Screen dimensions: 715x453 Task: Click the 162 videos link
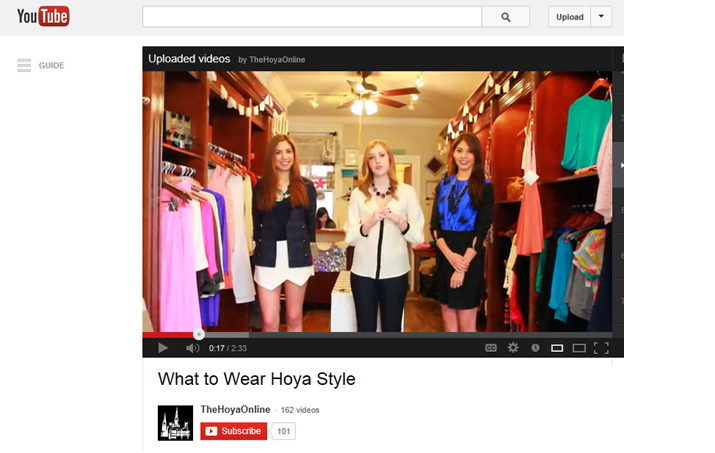coord(300,410)
